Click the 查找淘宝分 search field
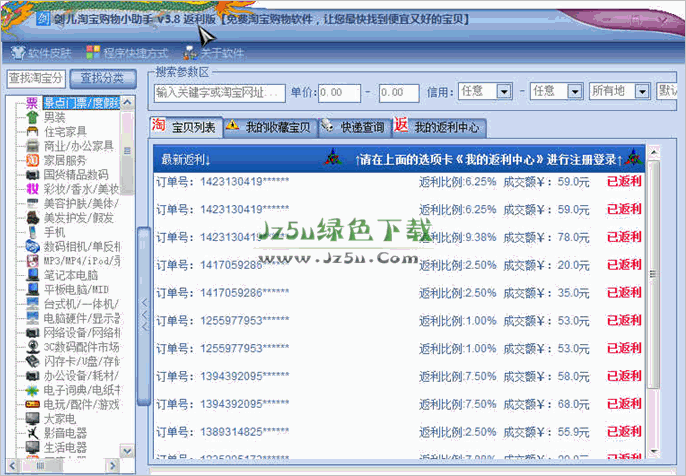Image resolution: width=686 pixels, height=476 pixels. pos(36,79)
